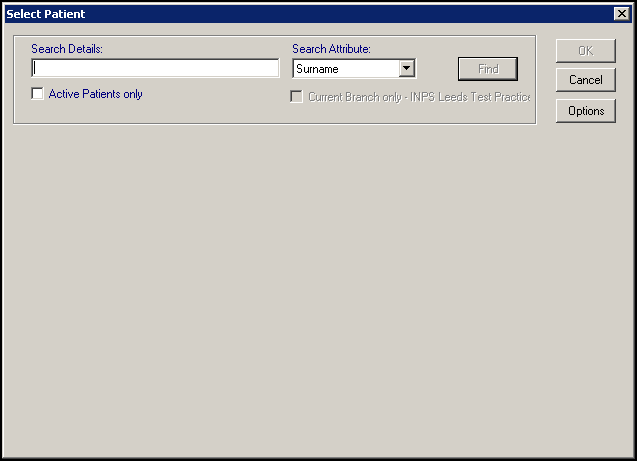Screen dimensions: 637x461
Task: Click the blank gap between Surname and Find
Action: coord(437,69)
